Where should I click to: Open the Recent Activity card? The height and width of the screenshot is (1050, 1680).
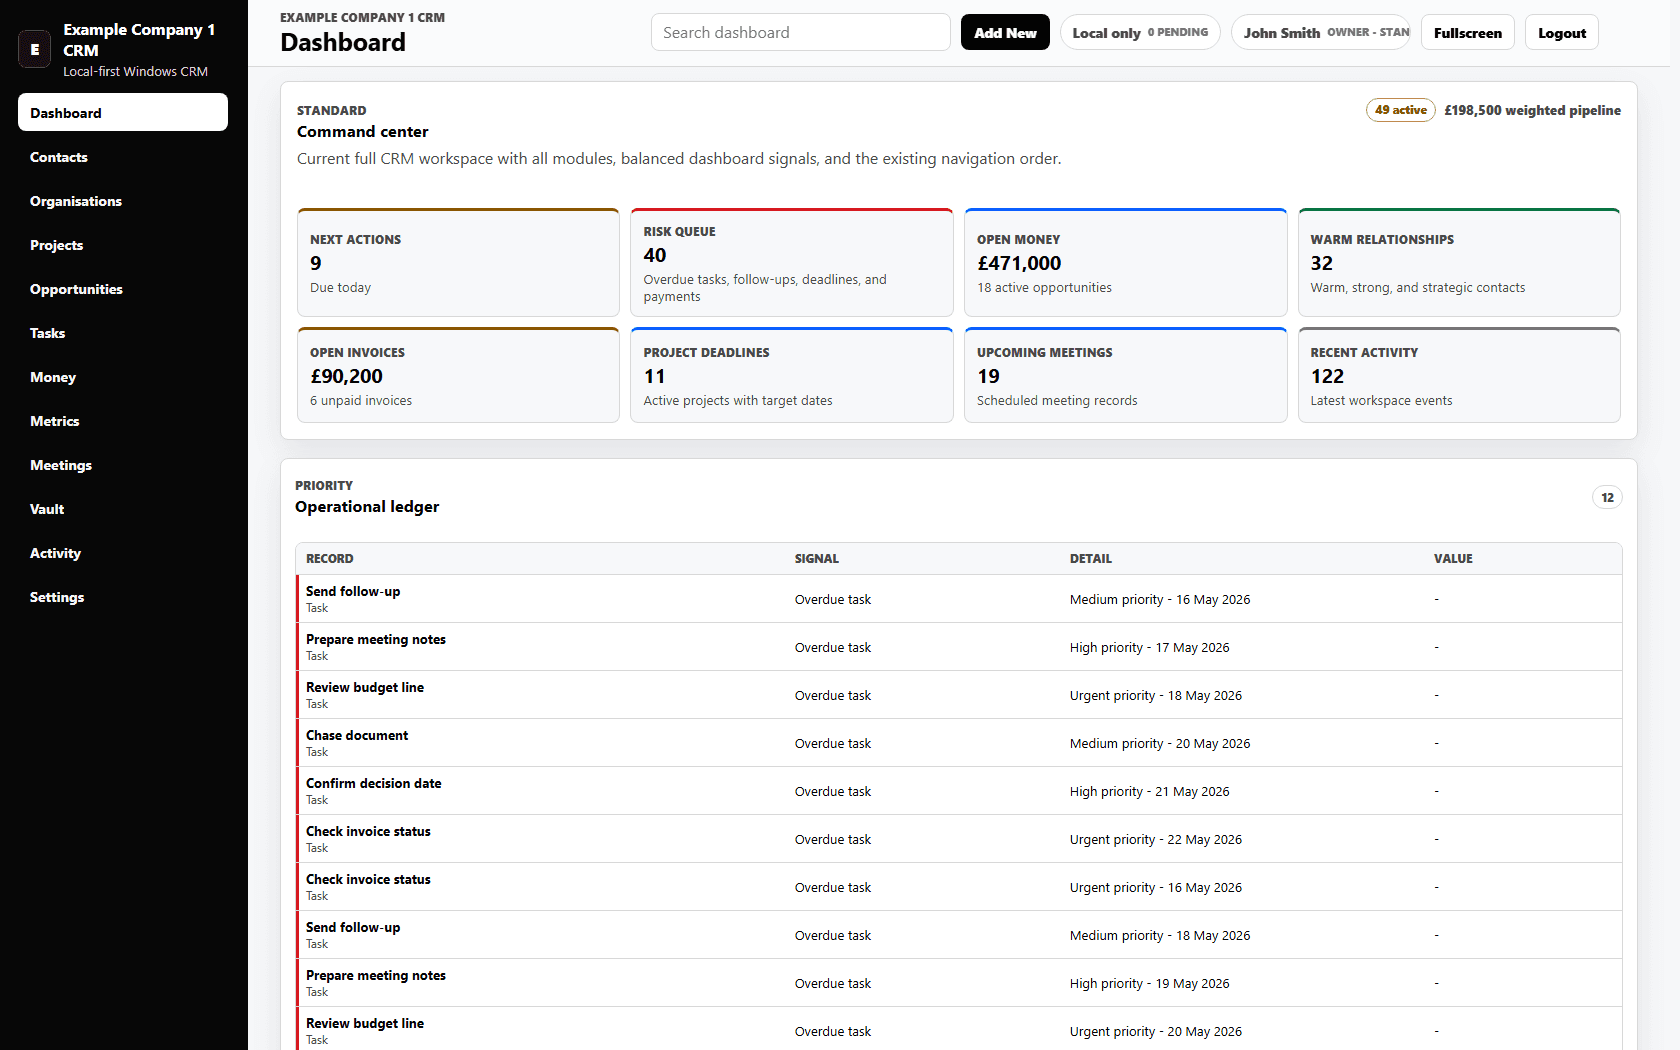pyautogui.click(x=1459, y=375)
